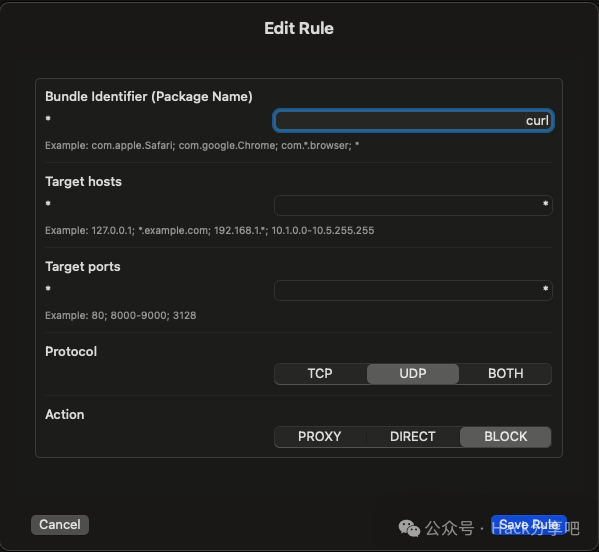Click the Target hosts heading label
This screenshot has height=552, width=599.
point(83,181)
